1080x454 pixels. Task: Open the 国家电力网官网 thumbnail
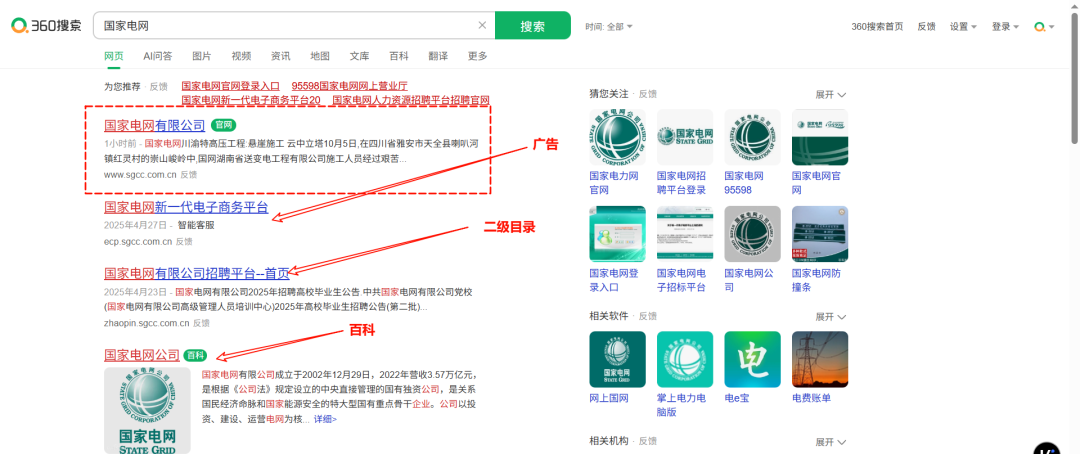click(x=617, y=136)
